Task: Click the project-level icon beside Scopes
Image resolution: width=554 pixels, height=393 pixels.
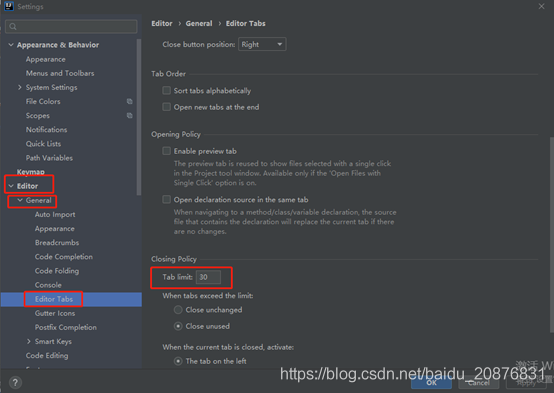Action: [130, 116]
